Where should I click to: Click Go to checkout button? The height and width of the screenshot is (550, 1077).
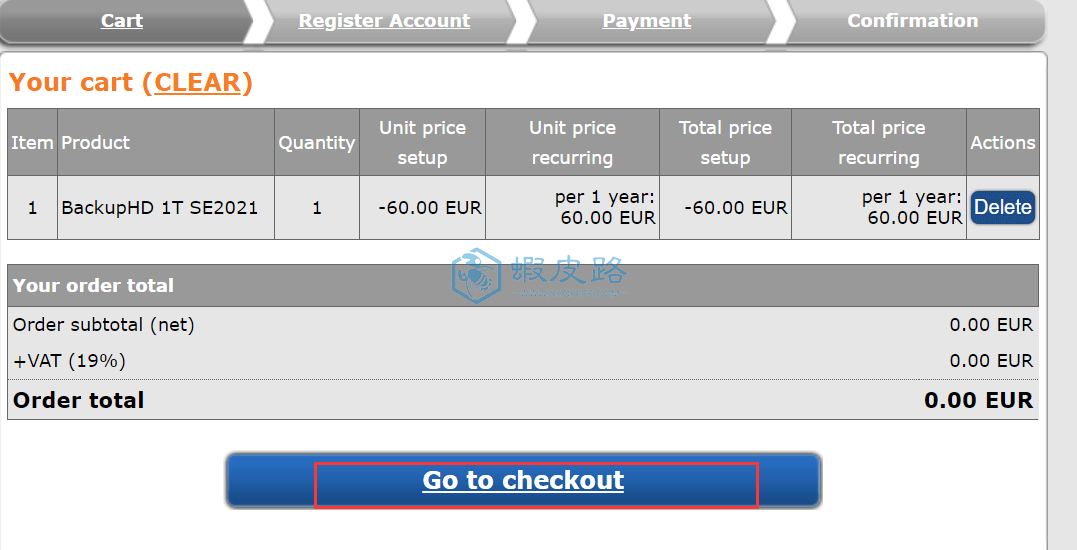pyautogui.click(x=523, y=481)
